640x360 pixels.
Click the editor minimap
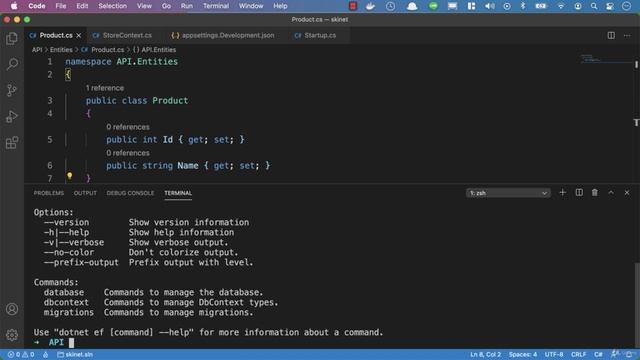point(606,59)
